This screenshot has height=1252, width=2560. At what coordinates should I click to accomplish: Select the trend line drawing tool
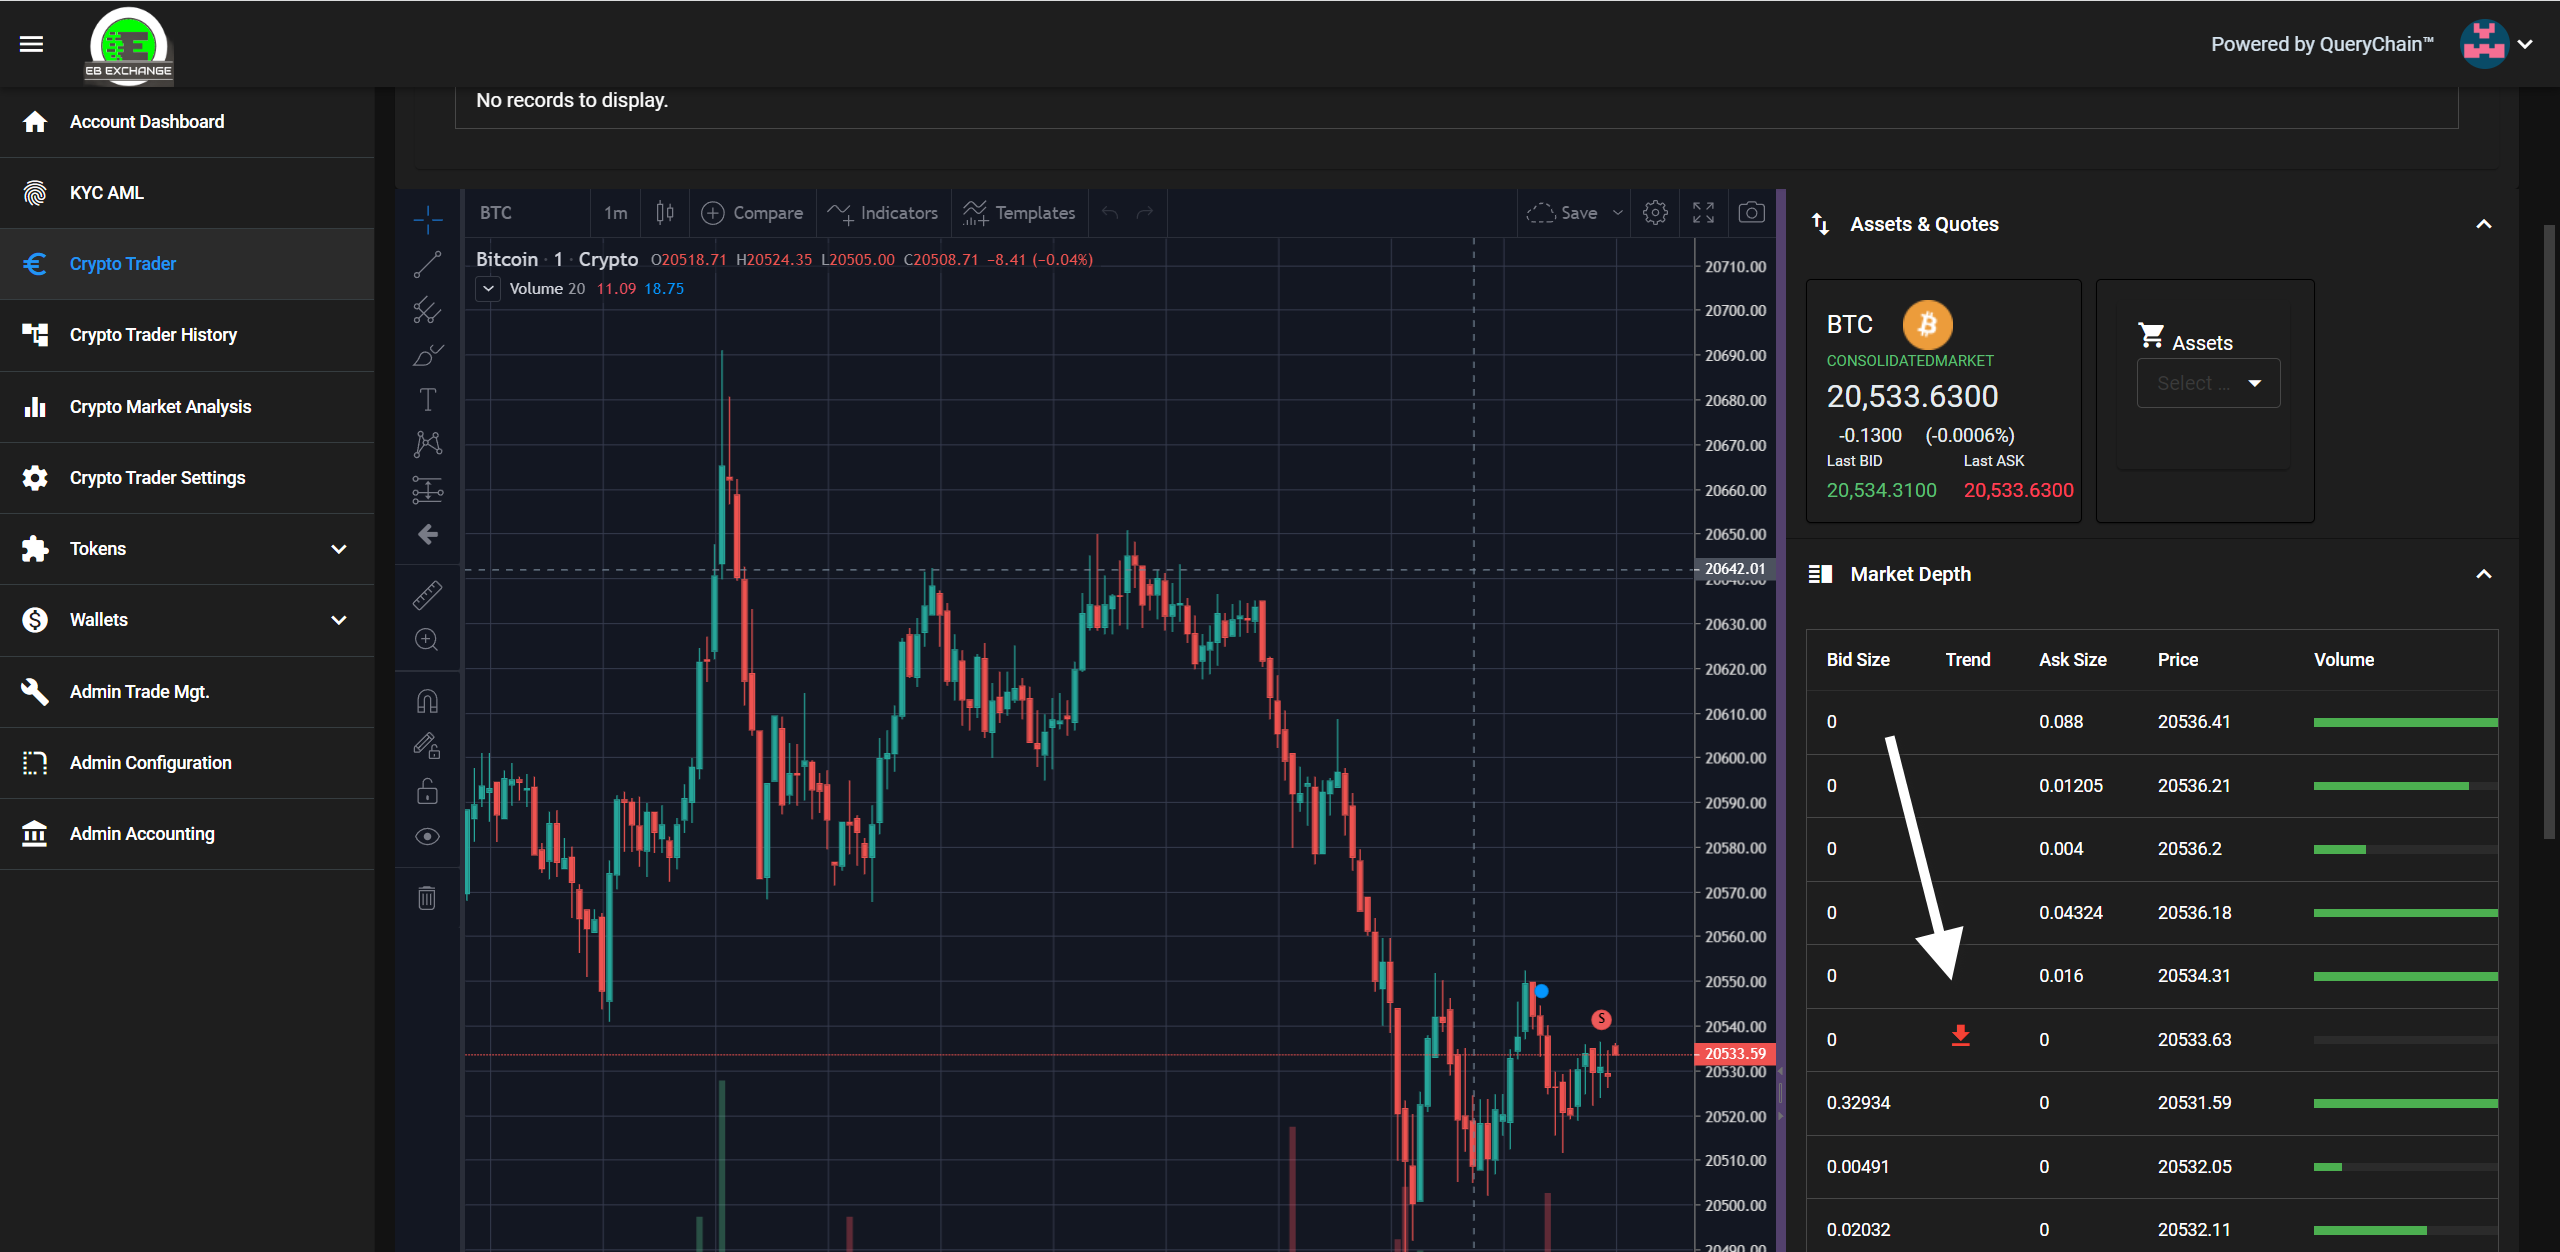click(x=428, y=265)
